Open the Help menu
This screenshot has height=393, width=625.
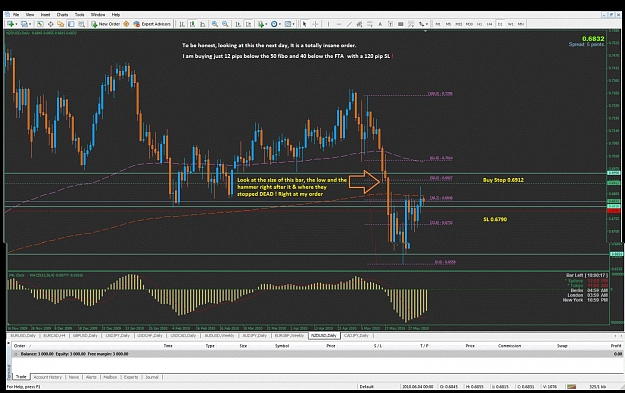point(116,15)
